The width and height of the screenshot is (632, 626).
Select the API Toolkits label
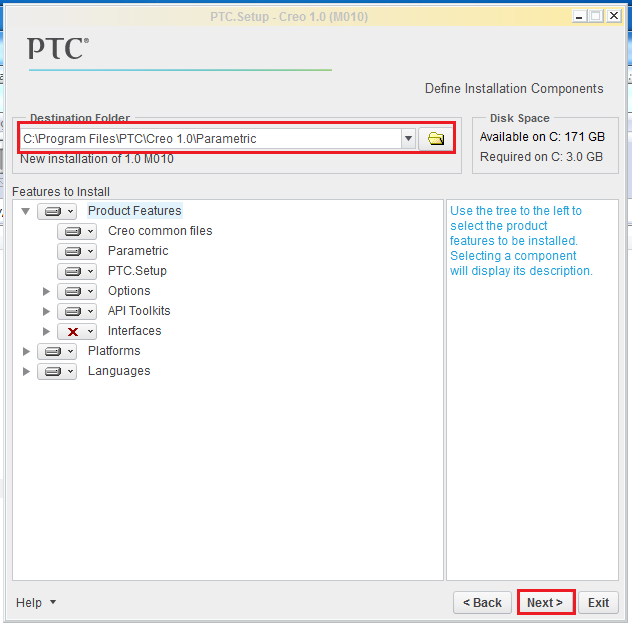click(139, 311)
